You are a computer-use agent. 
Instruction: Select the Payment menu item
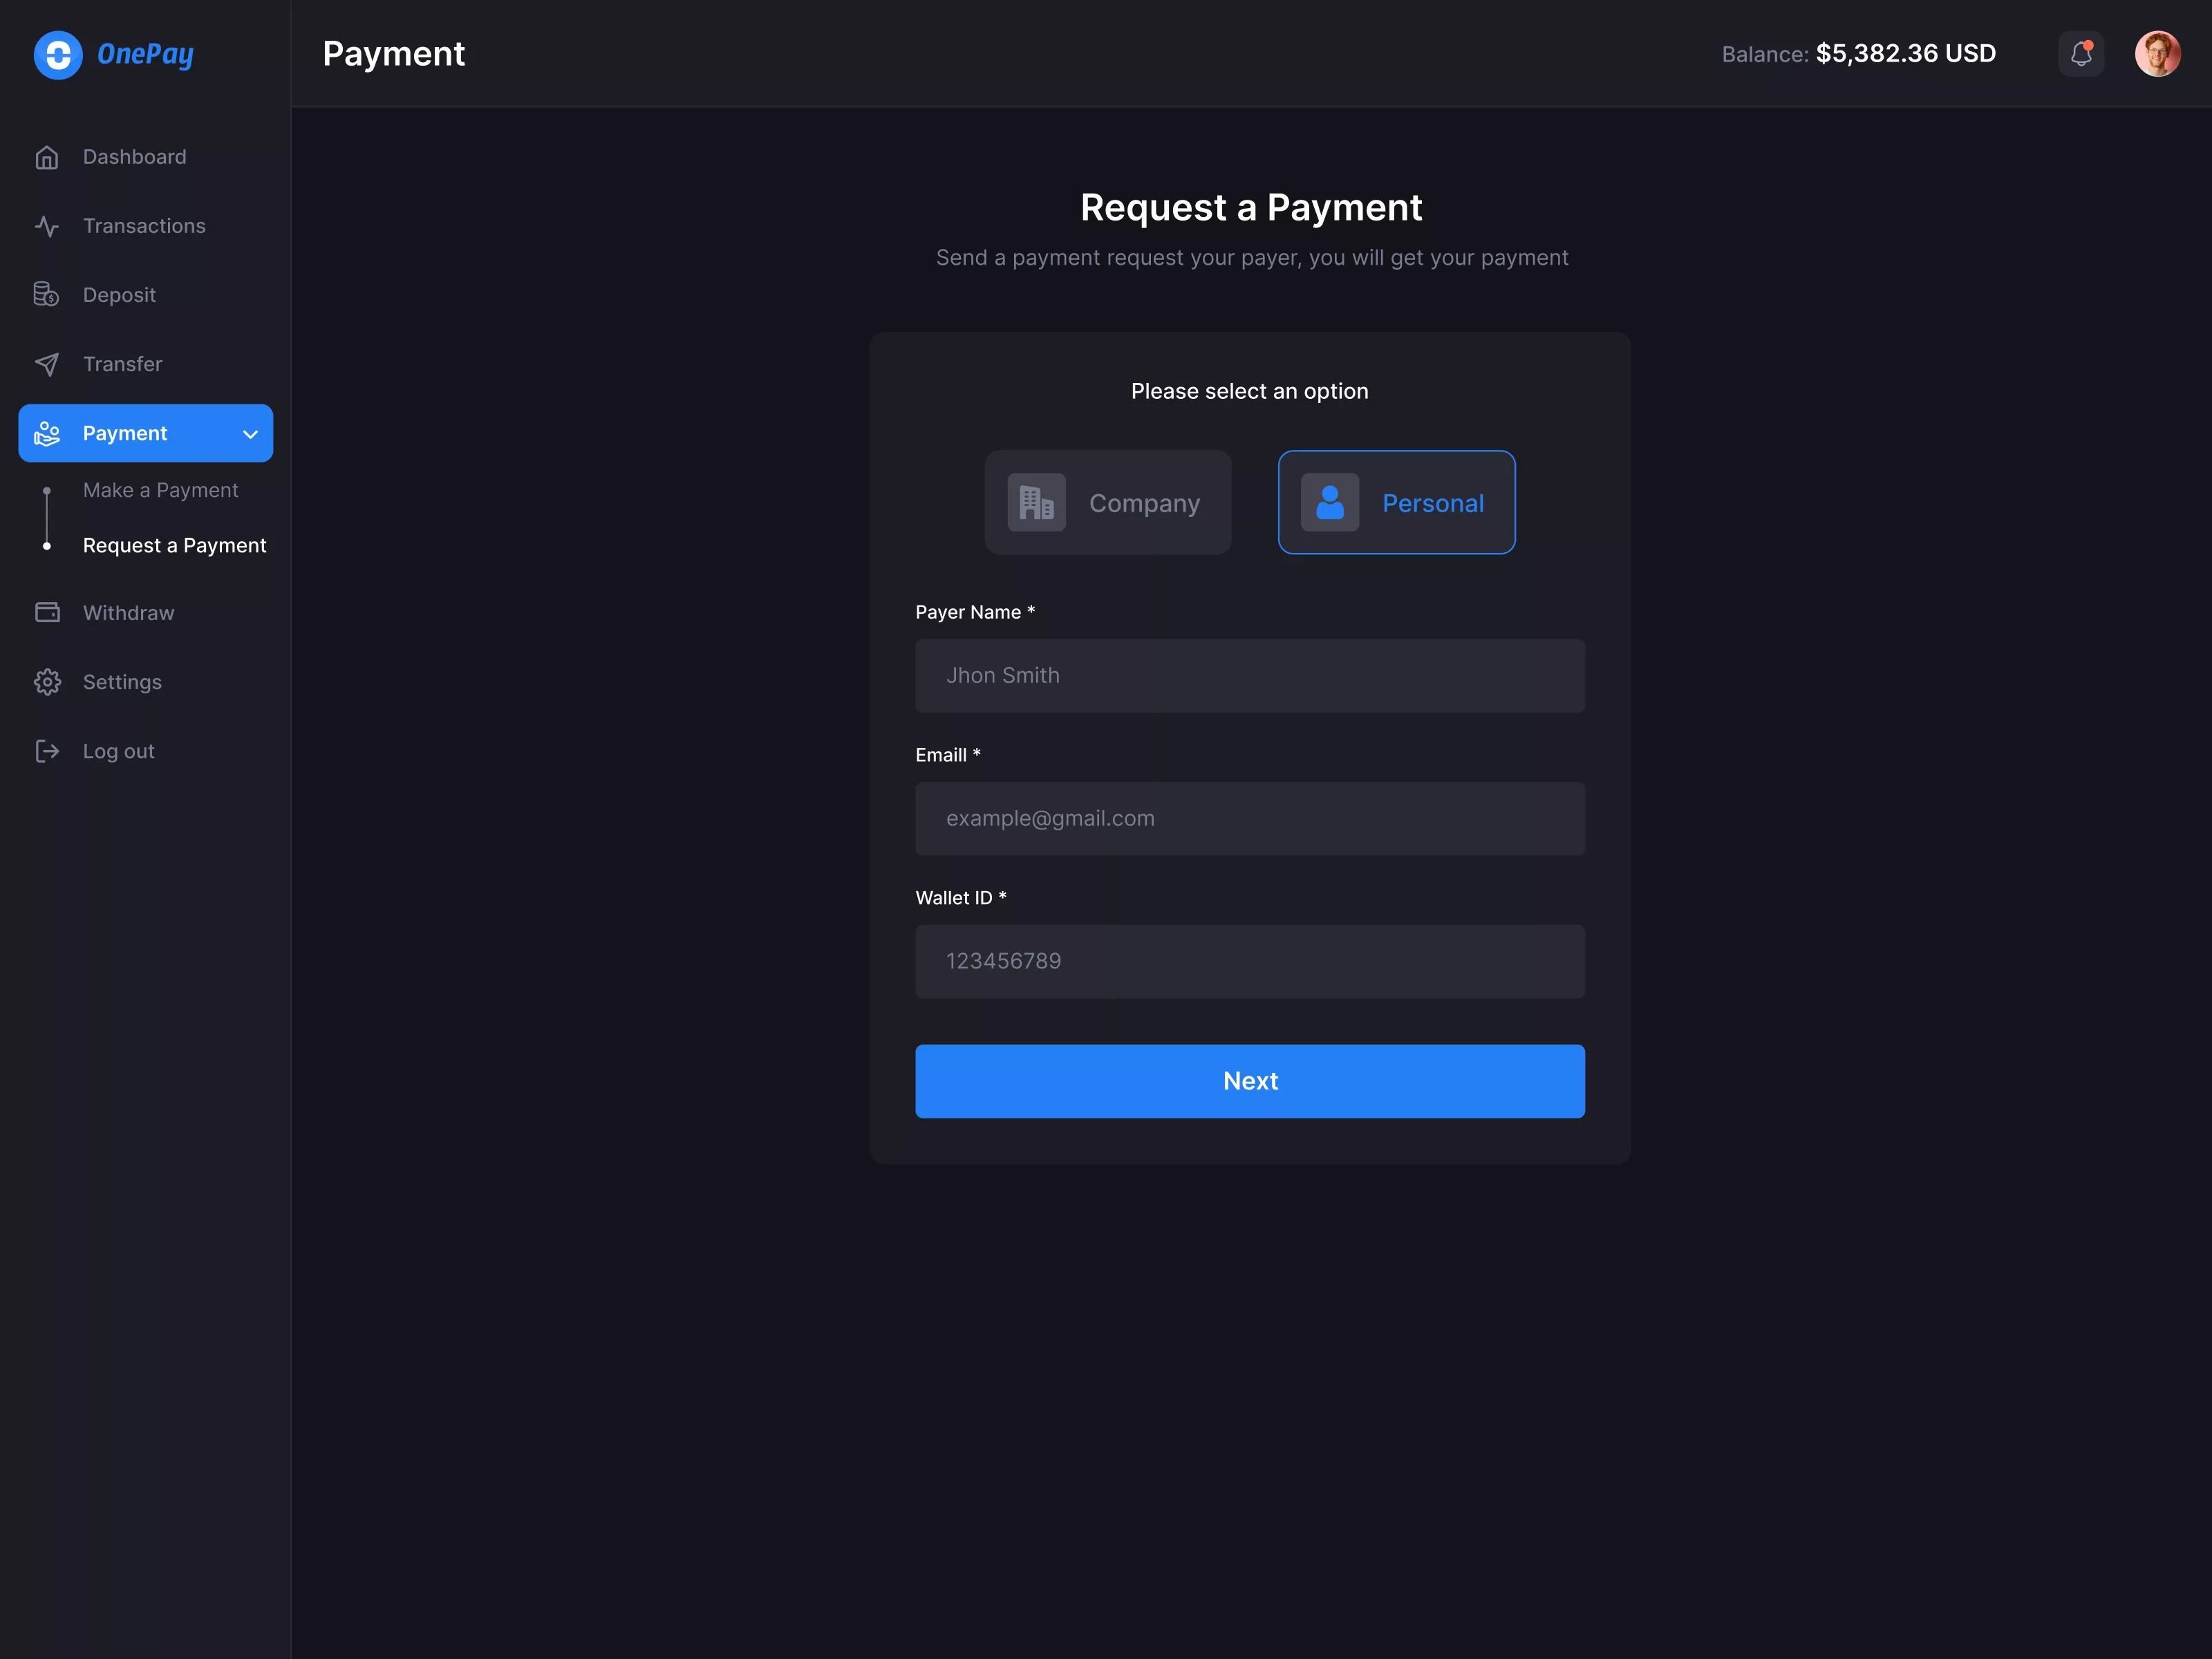coord(145,433)
